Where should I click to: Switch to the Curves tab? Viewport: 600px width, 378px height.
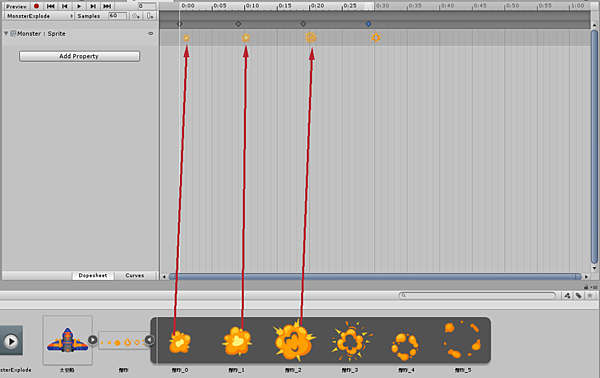tap(135, 275)
